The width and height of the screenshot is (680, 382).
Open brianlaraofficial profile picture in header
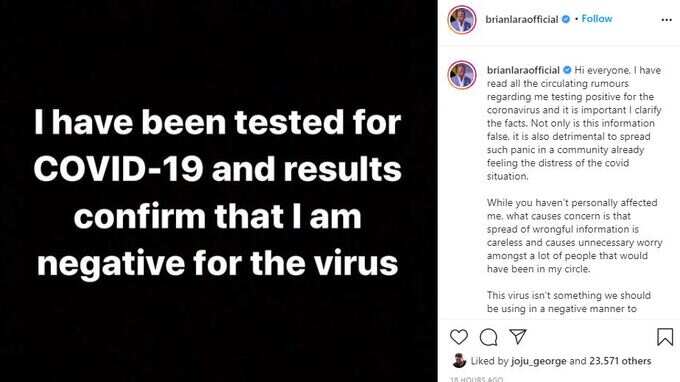(x=462, y=20)
